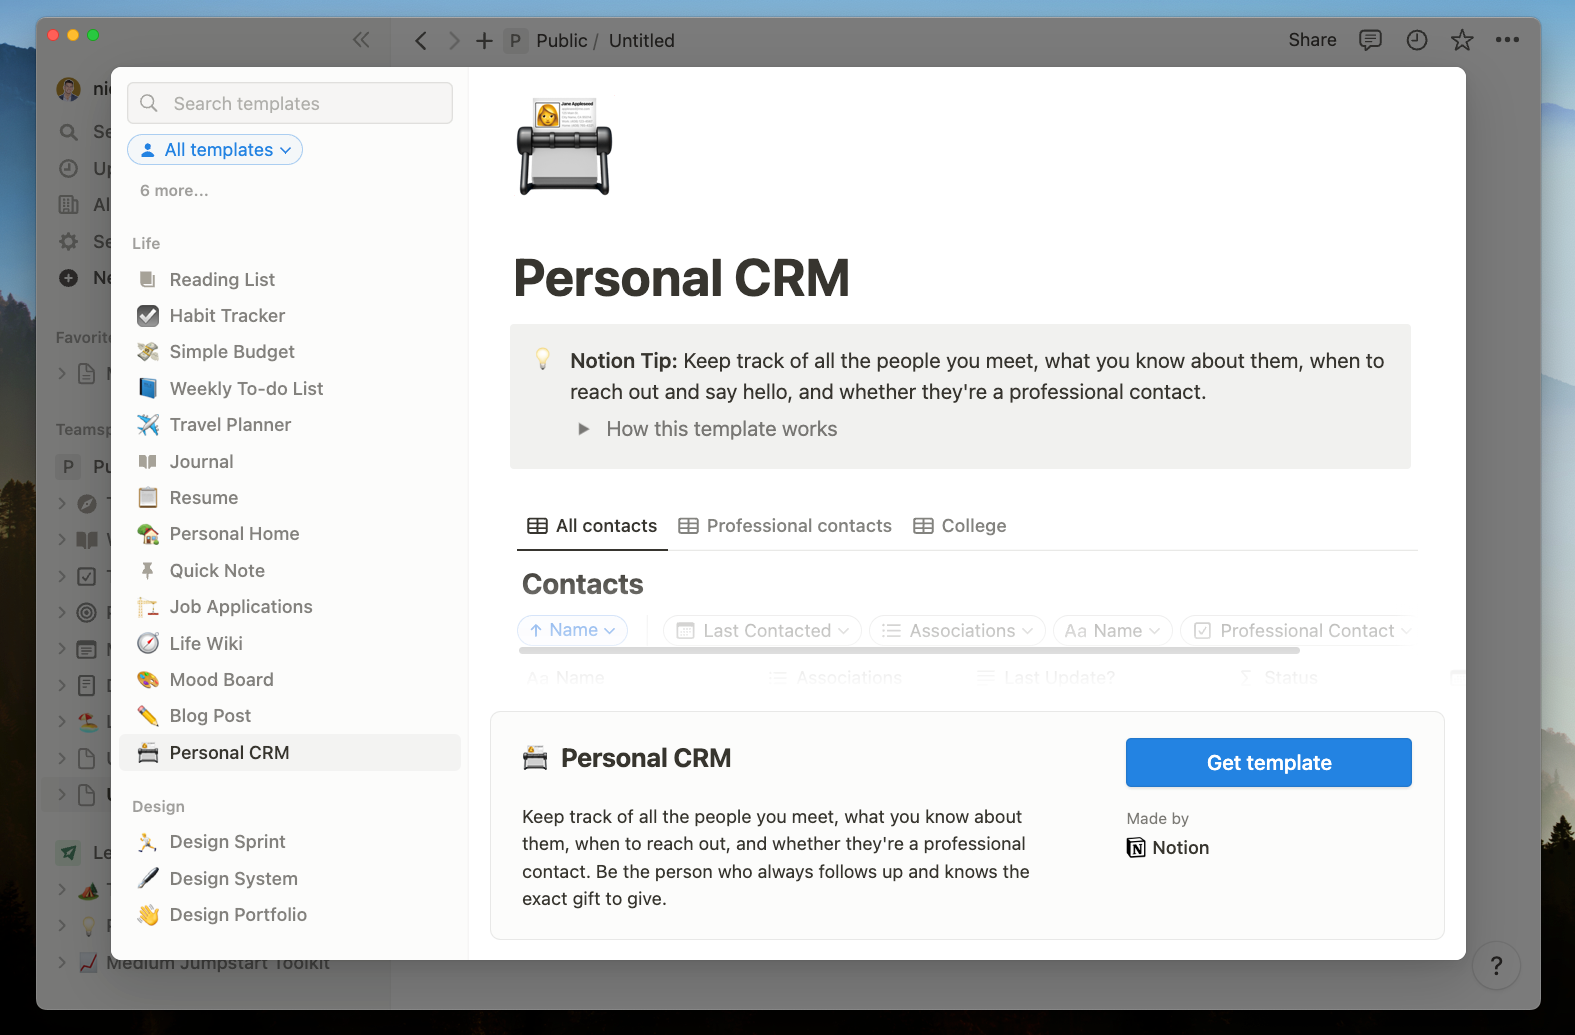Open Professional Contact filter dropdown
This screenshot has height=1035, width=1575.
(1297, 630)
